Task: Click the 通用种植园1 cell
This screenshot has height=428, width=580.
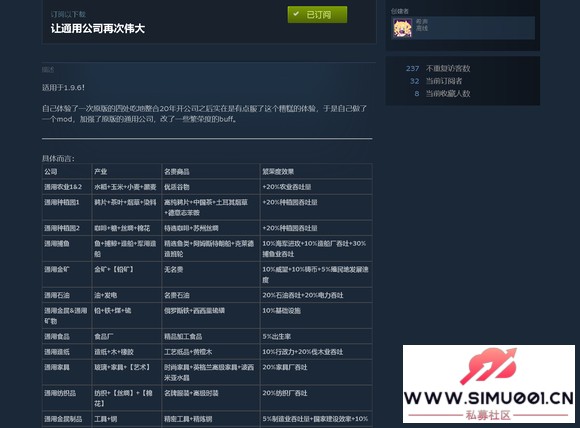Action: pyautogui.click(x=67, y=208)
